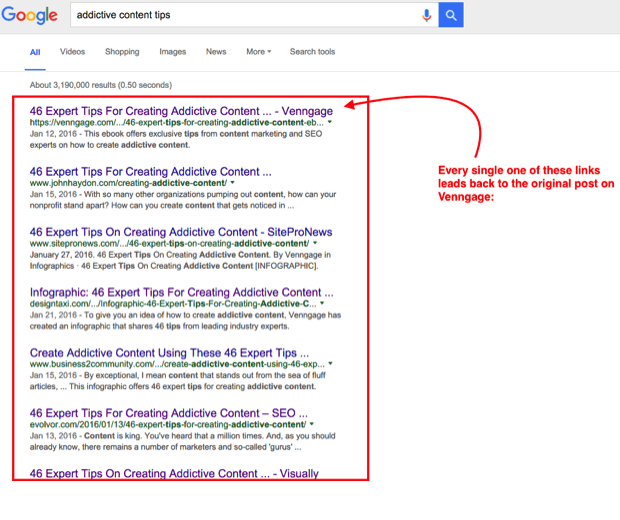Expand the More dropdown menu

pyautogui.click(x=258, y=52)
